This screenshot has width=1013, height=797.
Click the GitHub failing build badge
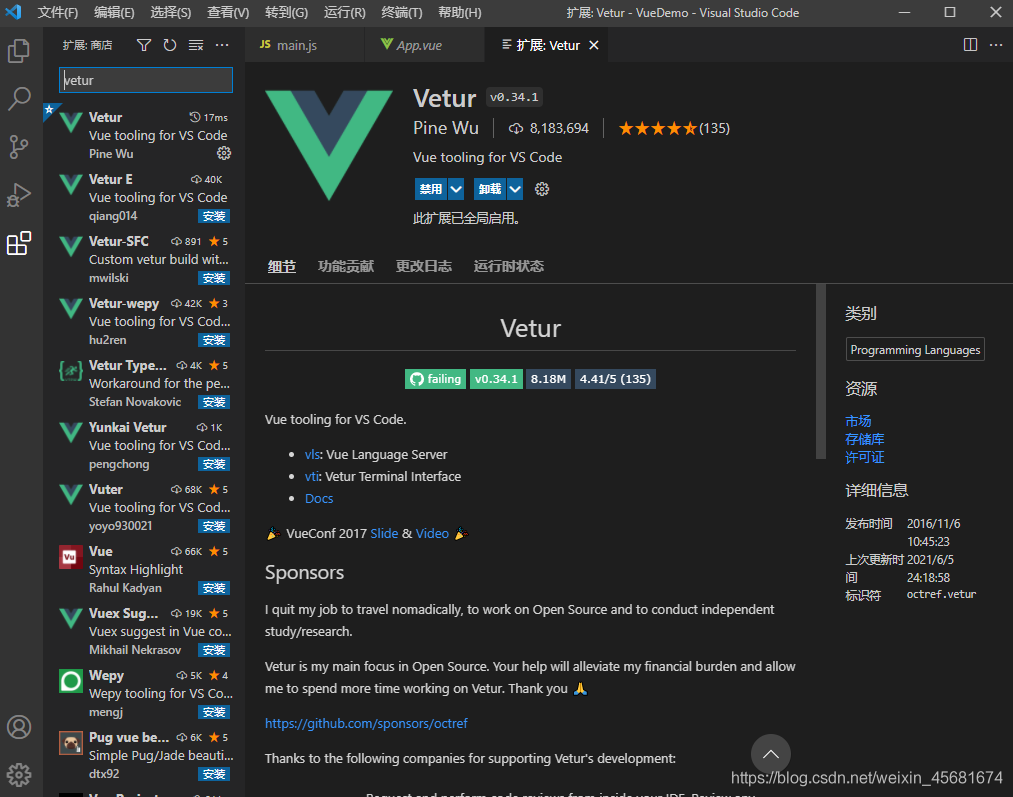point(435,379)
